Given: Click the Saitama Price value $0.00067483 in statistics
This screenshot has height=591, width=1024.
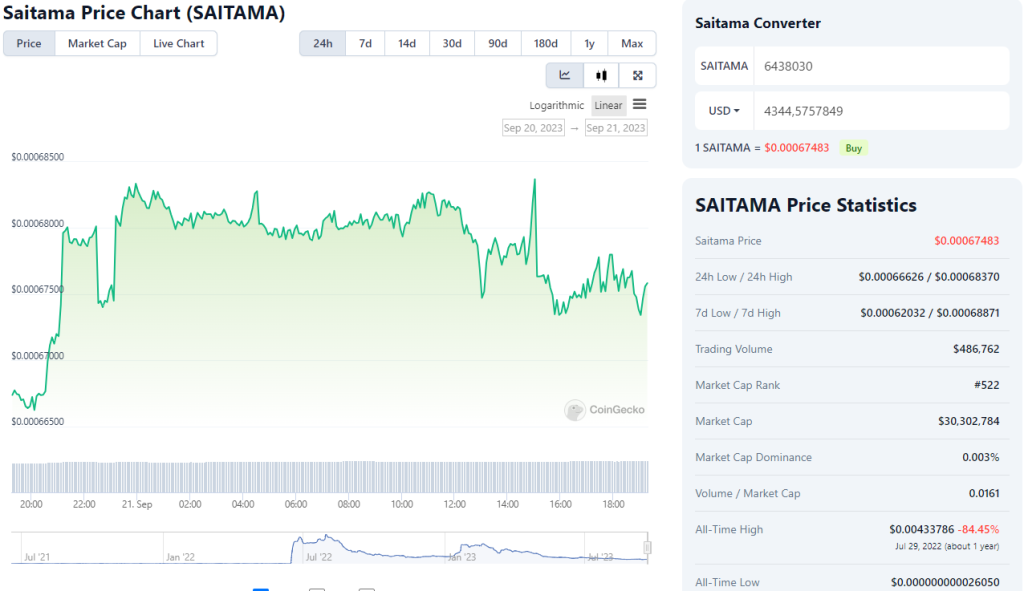Looking at the screenshot, I should [967, 241].
